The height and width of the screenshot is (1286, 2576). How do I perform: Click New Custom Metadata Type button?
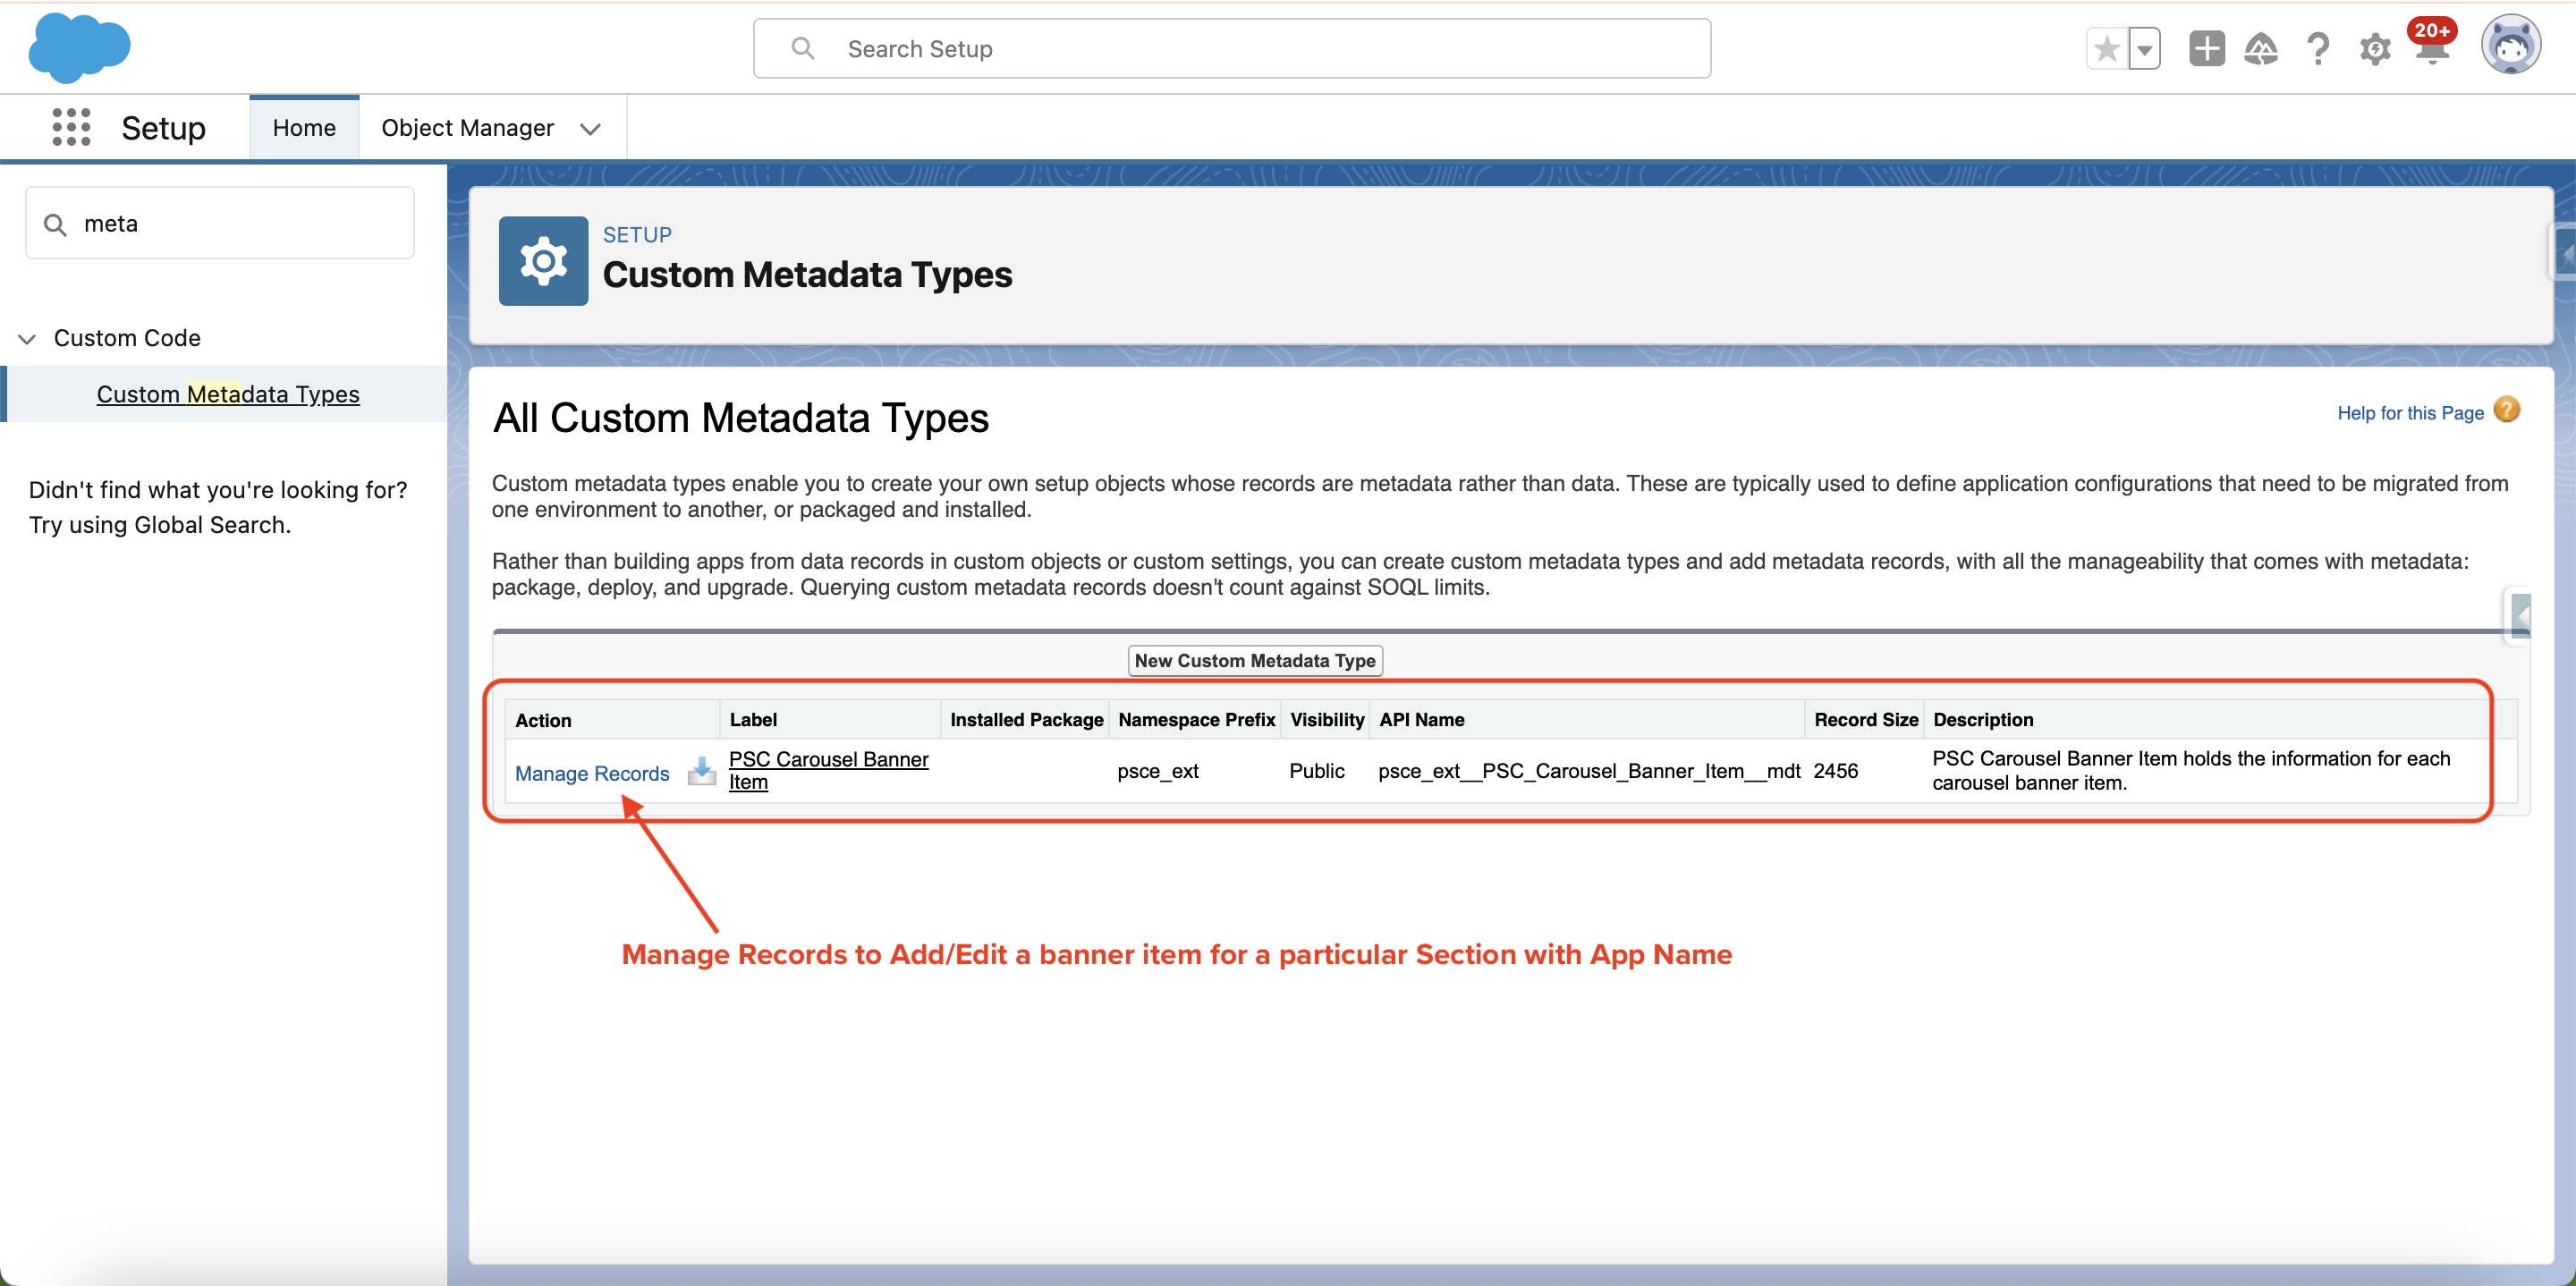(1255, 660)
